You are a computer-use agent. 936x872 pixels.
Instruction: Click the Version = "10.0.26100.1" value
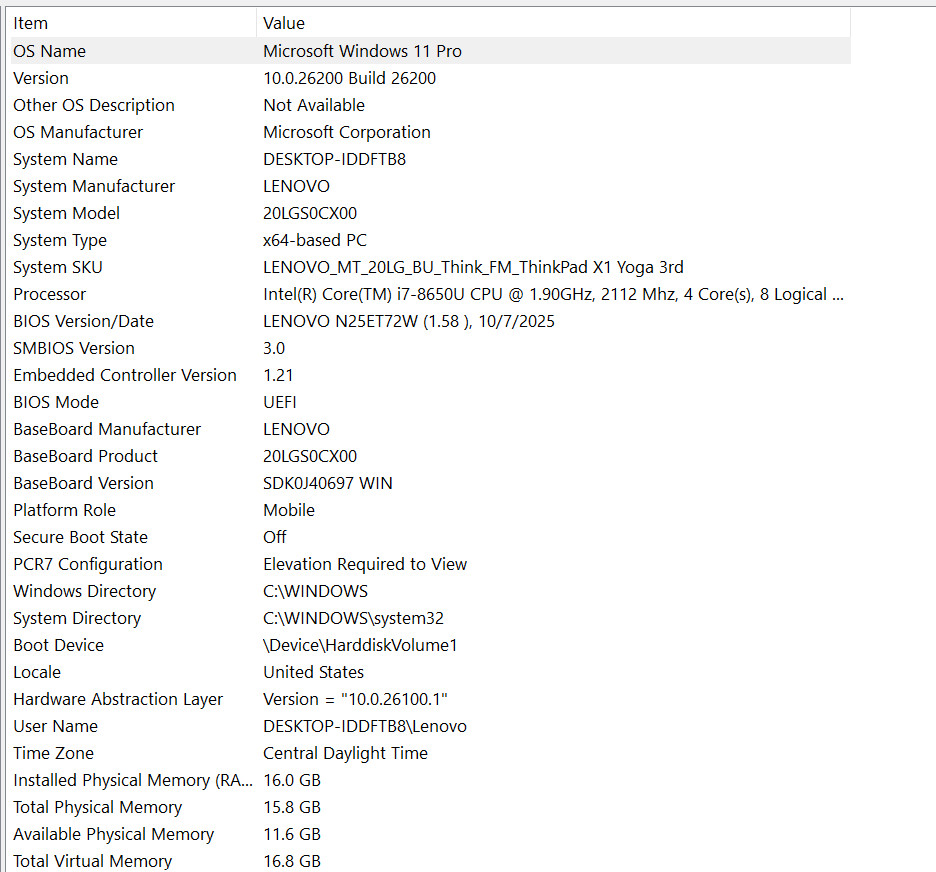point(355,699)
